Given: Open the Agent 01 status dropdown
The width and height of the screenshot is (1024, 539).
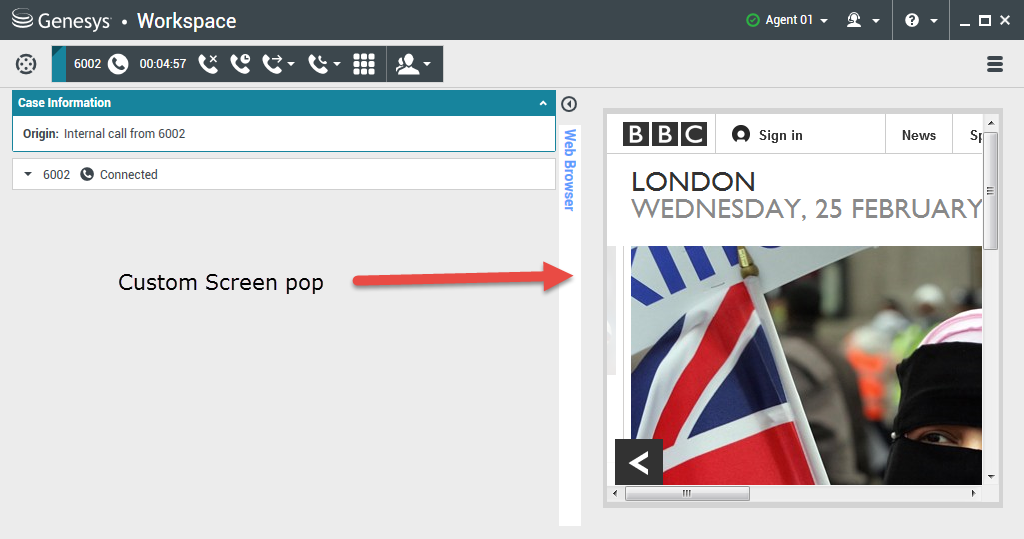Looking at the screenshot, I should click(x=787, y=20).
